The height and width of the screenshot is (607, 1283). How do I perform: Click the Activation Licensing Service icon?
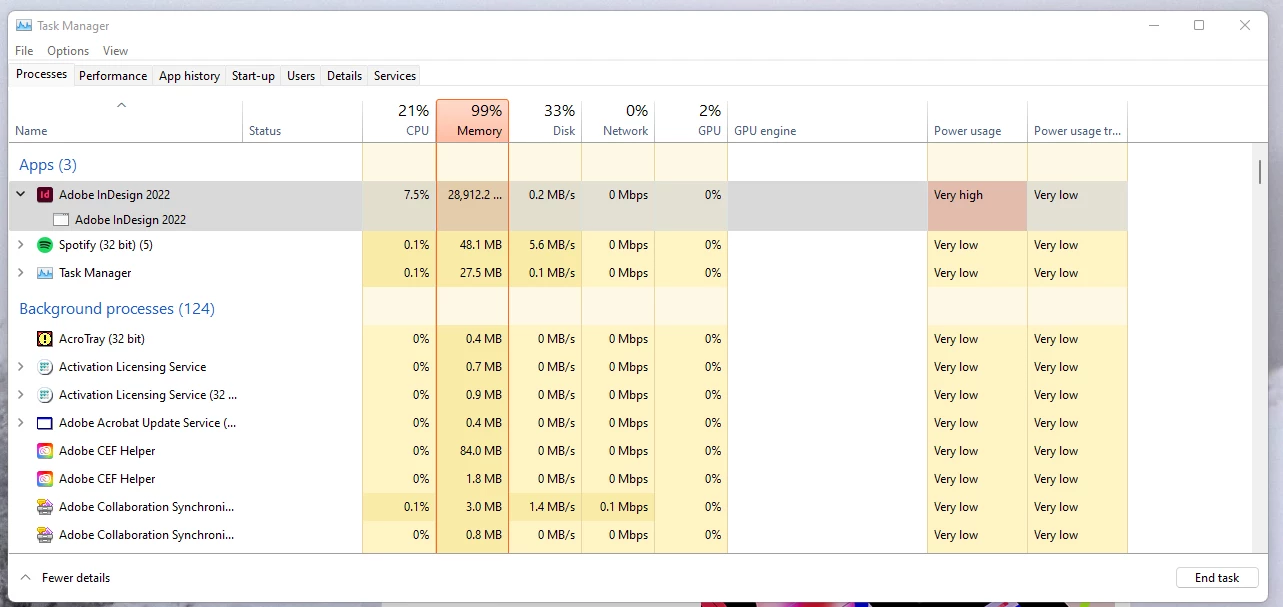coord(44,367)
